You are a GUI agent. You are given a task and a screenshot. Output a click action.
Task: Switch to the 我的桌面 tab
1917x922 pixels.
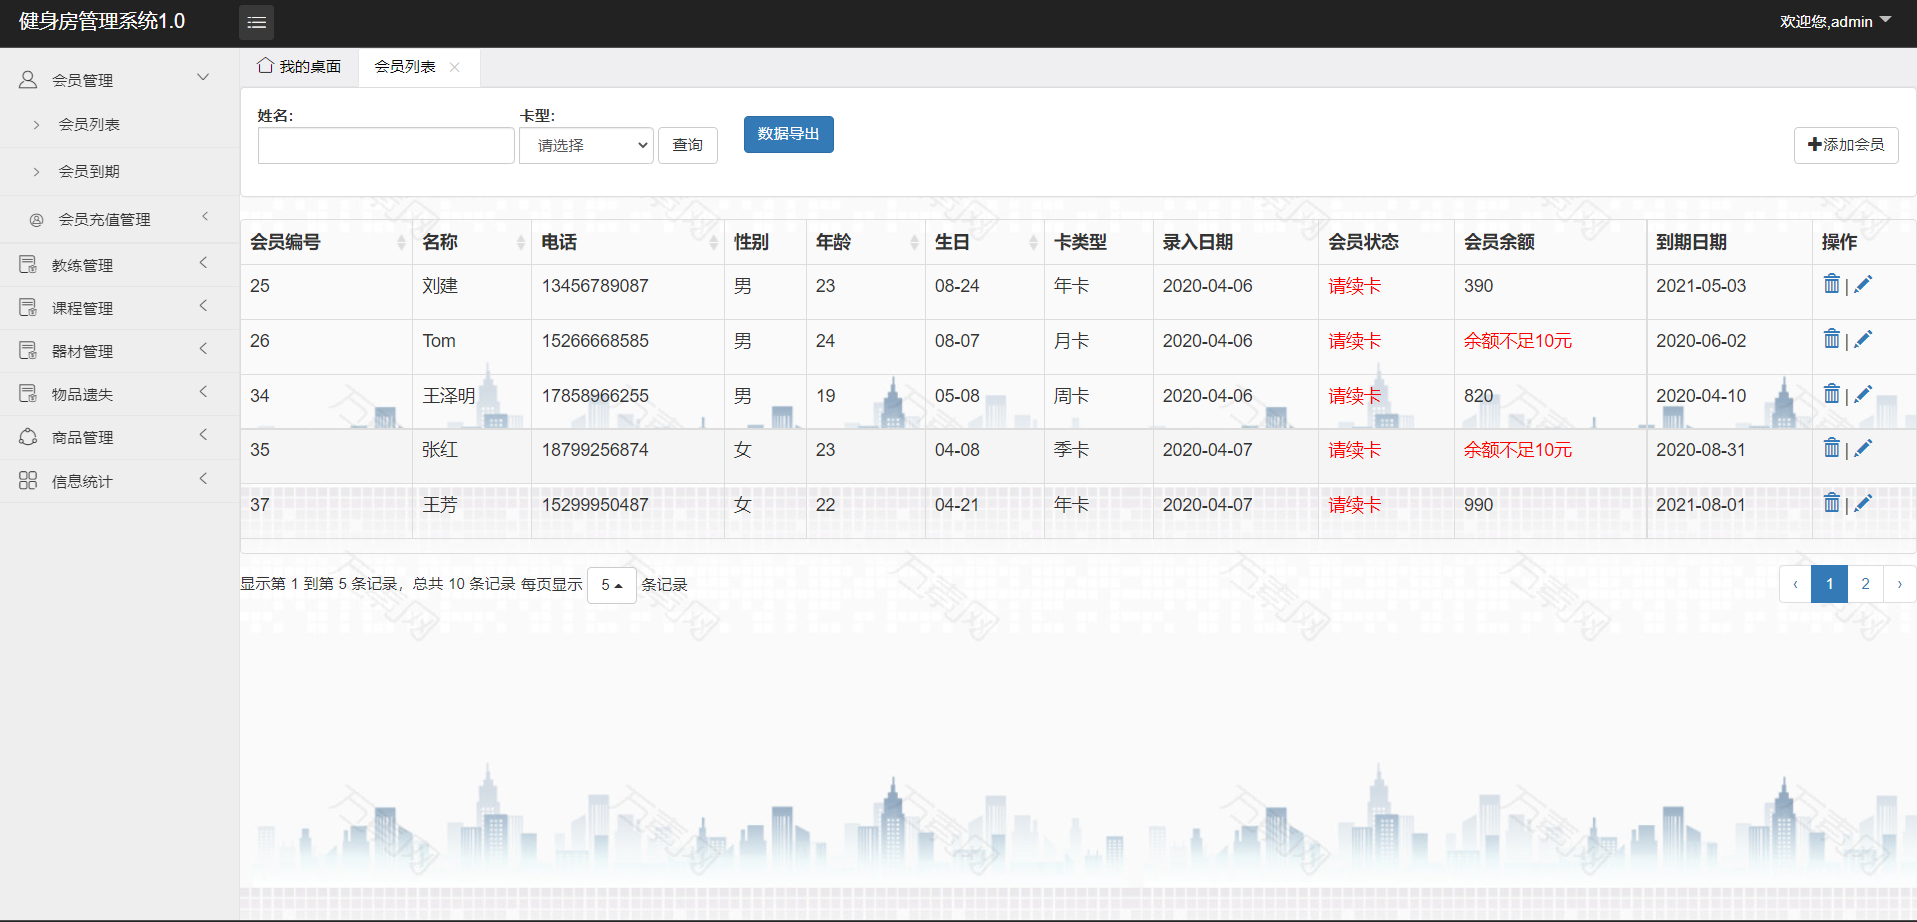300,67
